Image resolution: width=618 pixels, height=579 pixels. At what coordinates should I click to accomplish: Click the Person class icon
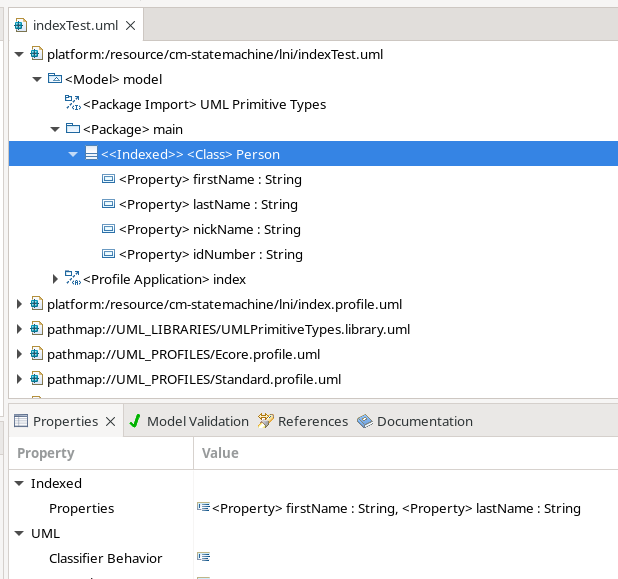(x=91, y=154)
